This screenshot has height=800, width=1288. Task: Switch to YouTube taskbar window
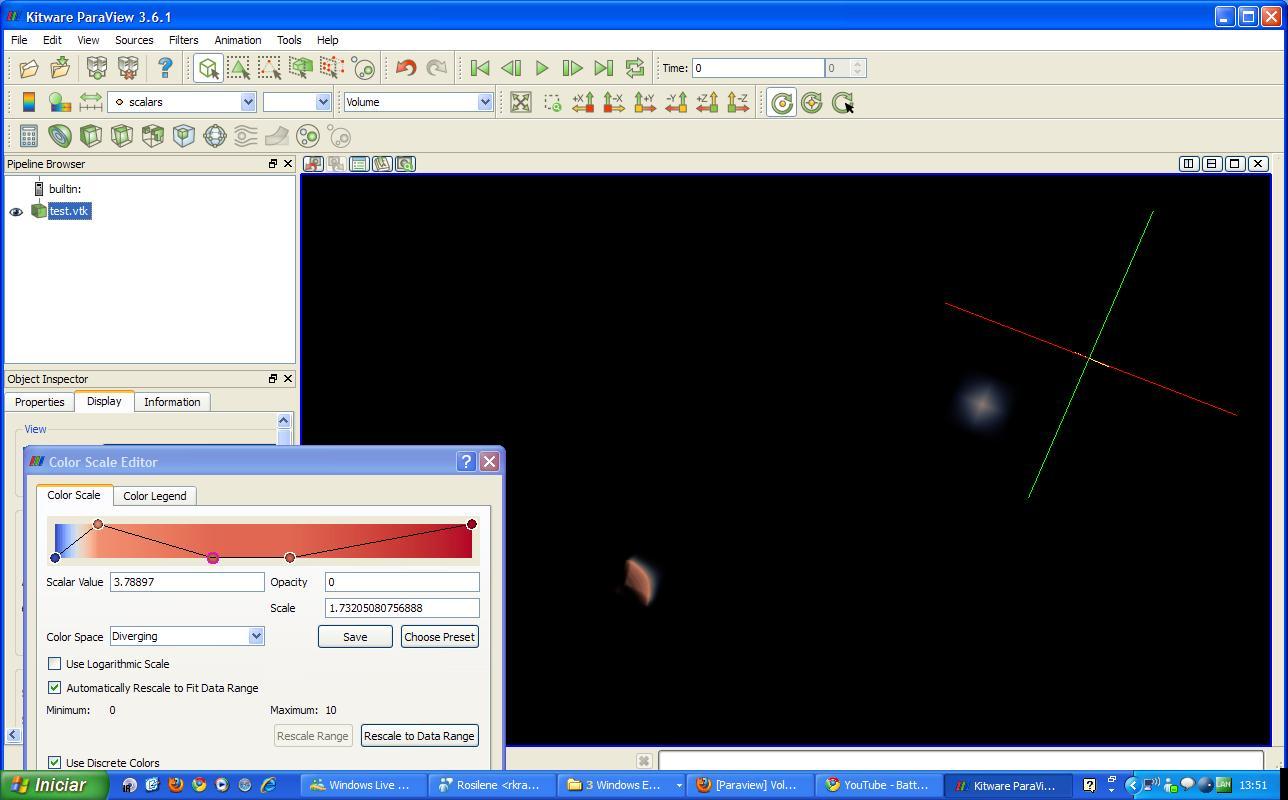pyautogui.click(x=879, y=785)
